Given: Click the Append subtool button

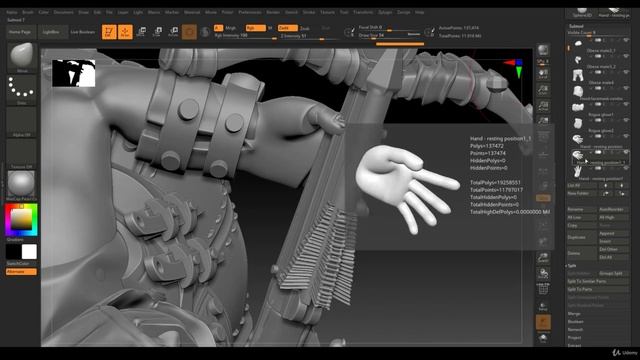Looking at the screenshot, I should click(x=613, y=233).
